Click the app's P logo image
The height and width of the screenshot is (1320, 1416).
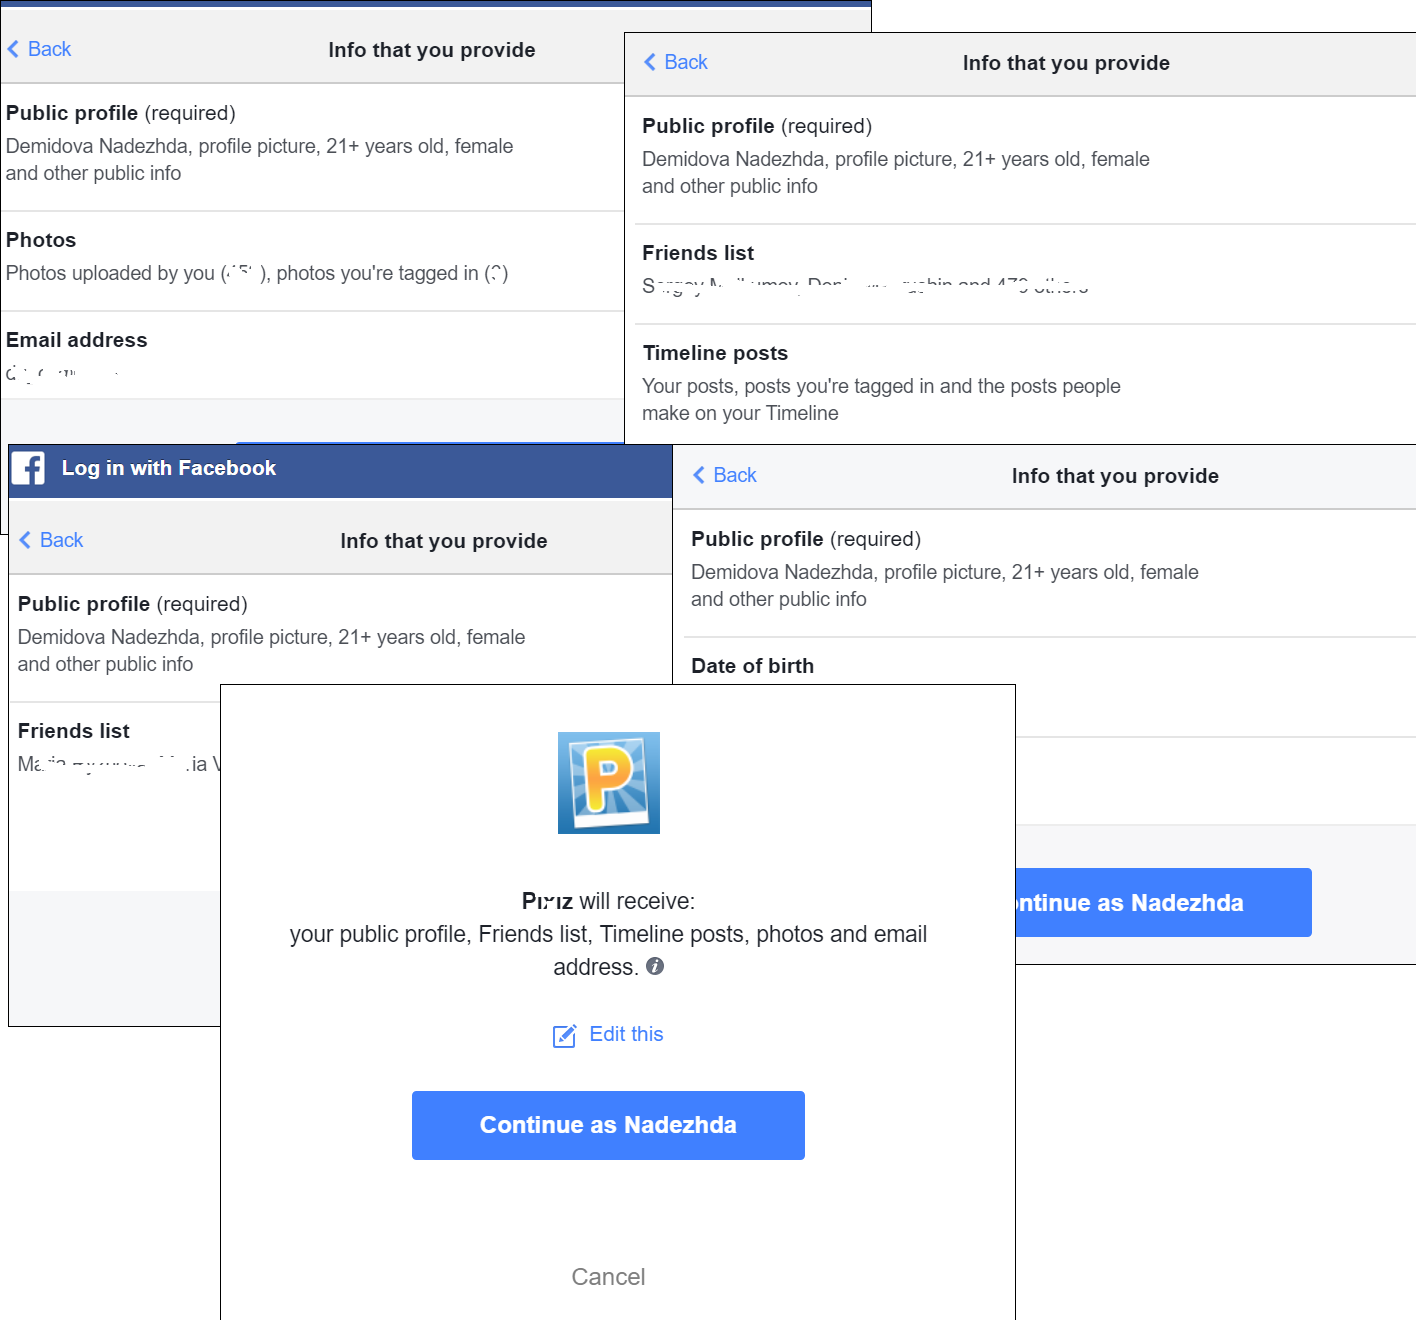609,783
